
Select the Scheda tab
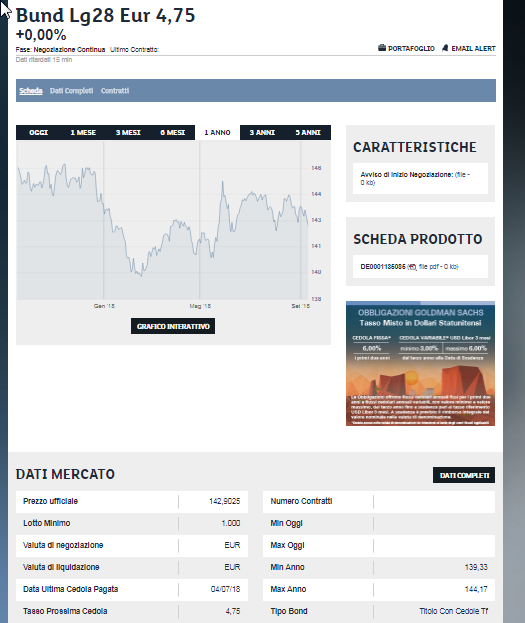[x=31, y=91]
